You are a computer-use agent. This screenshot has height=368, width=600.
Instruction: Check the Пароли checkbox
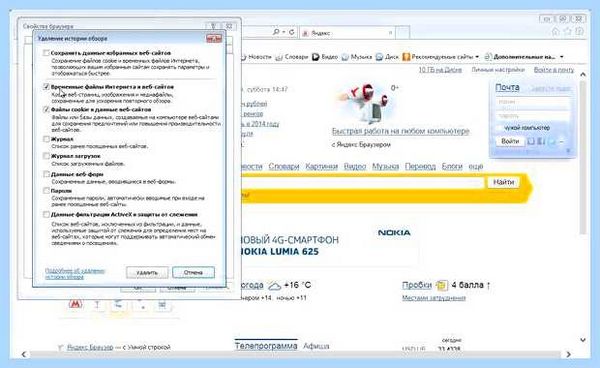coord(46,191)
